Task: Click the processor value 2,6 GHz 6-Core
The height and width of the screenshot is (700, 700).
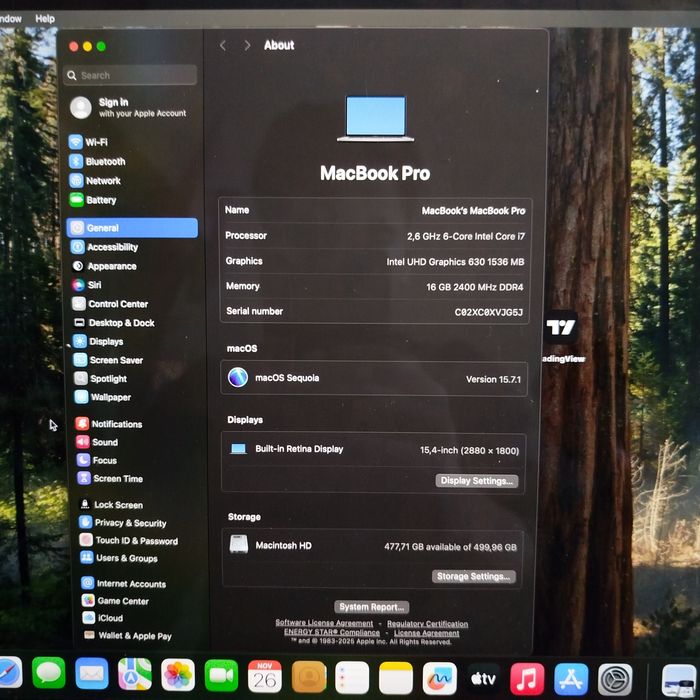Action: pyautogui.click(x=466, y=236)
